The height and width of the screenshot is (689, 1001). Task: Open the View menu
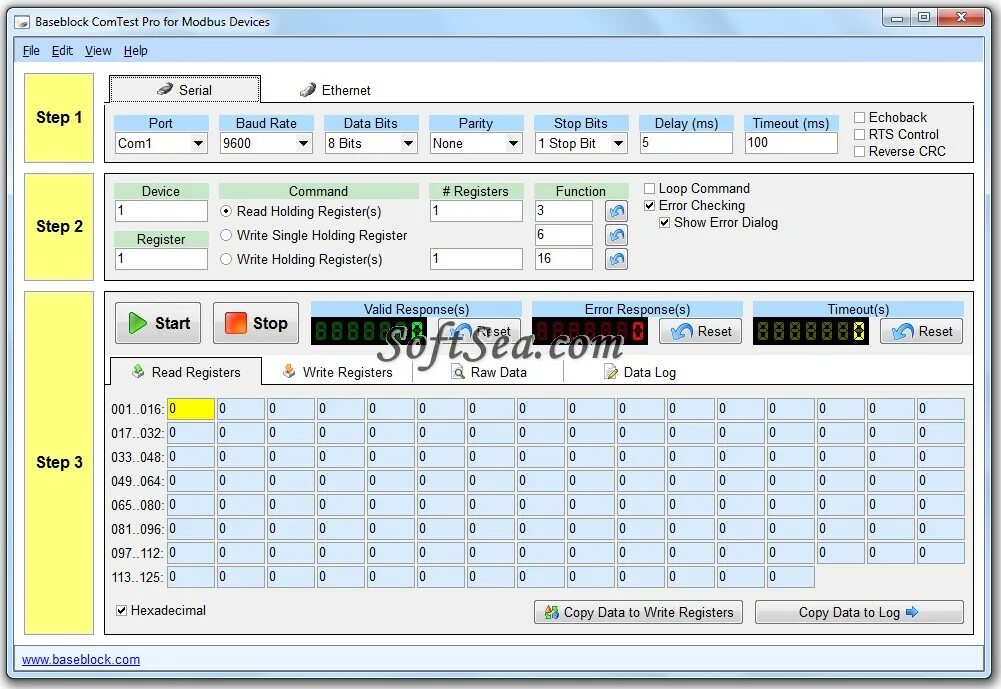[x=98, y=50]
